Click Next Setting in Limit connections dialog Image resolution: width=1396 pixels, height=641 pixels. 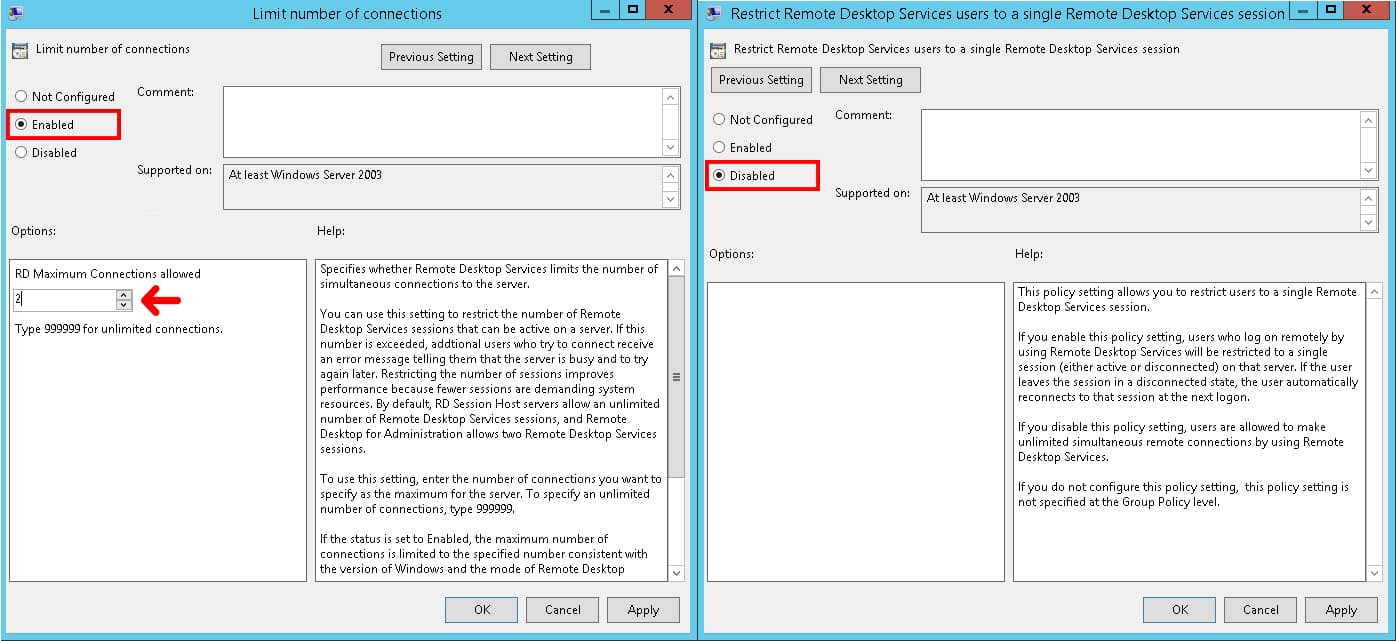(x=540, y=57)
